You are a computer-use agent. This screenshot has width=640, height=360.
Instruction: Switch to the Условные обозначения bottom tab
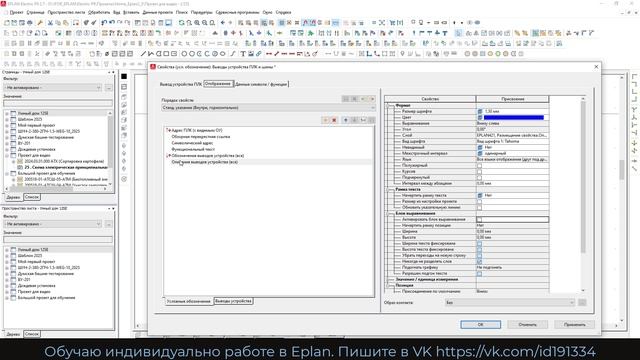click(189, 301)
